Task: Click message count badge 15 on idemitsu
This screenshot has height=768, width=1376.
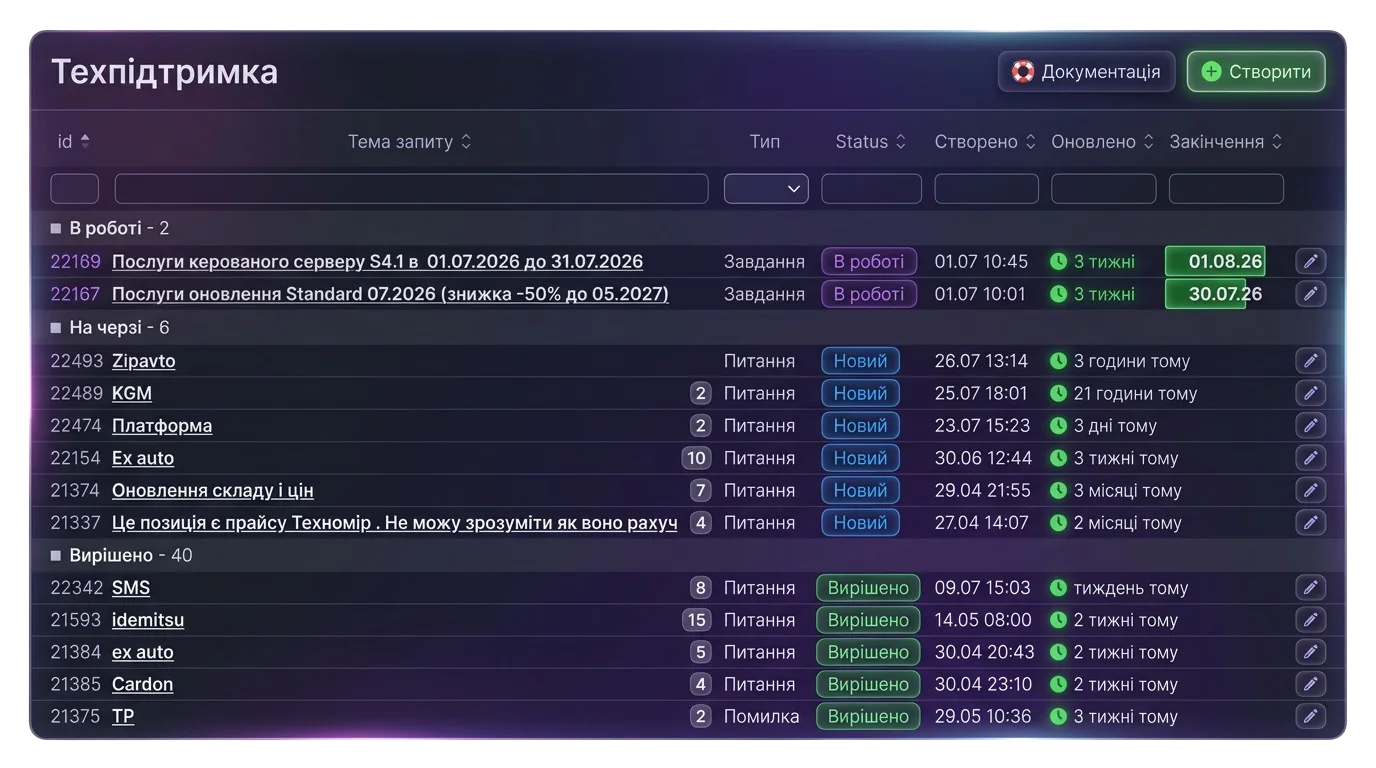Action: (696, 620)
